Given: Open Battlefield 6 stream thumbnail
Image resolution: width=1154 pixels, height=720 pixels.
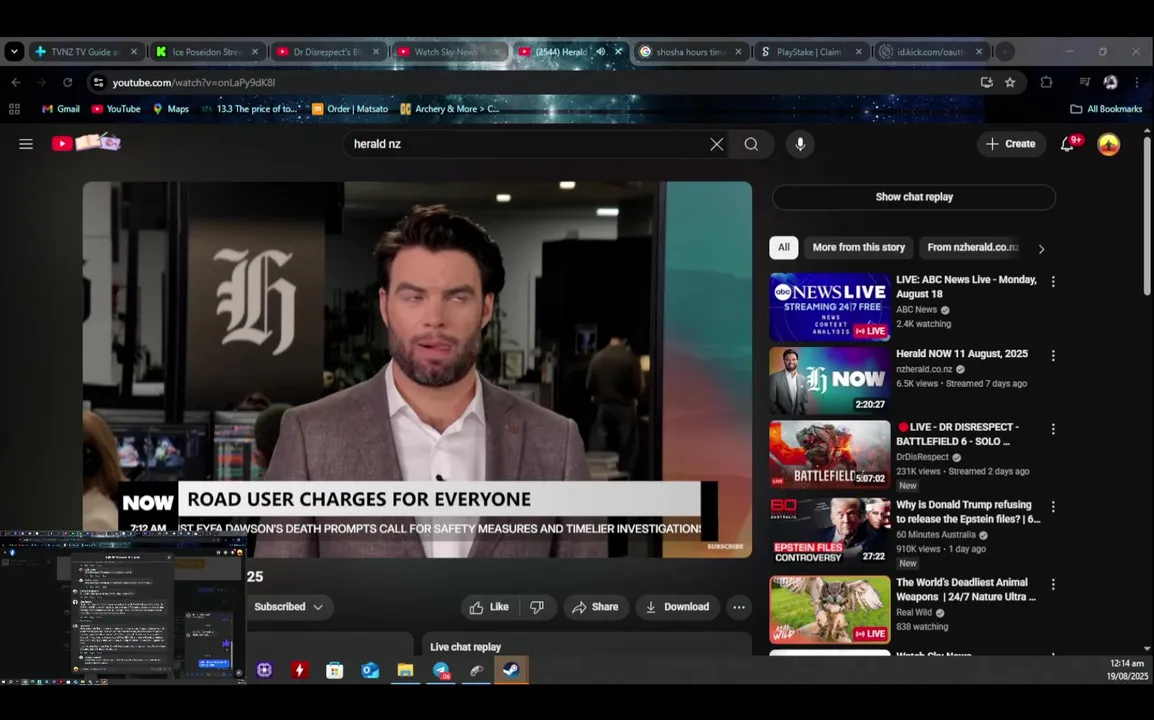Looking at the screenshot, I should (x=829, y=454).
